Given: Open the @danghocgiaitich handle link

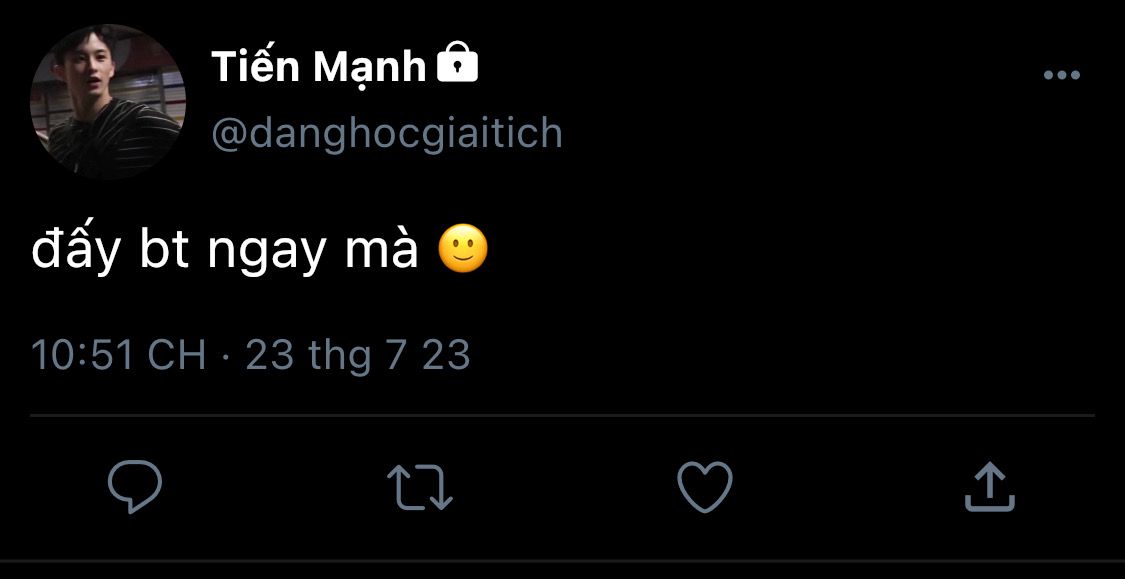Looking at the screenshot, I should 387,134.
